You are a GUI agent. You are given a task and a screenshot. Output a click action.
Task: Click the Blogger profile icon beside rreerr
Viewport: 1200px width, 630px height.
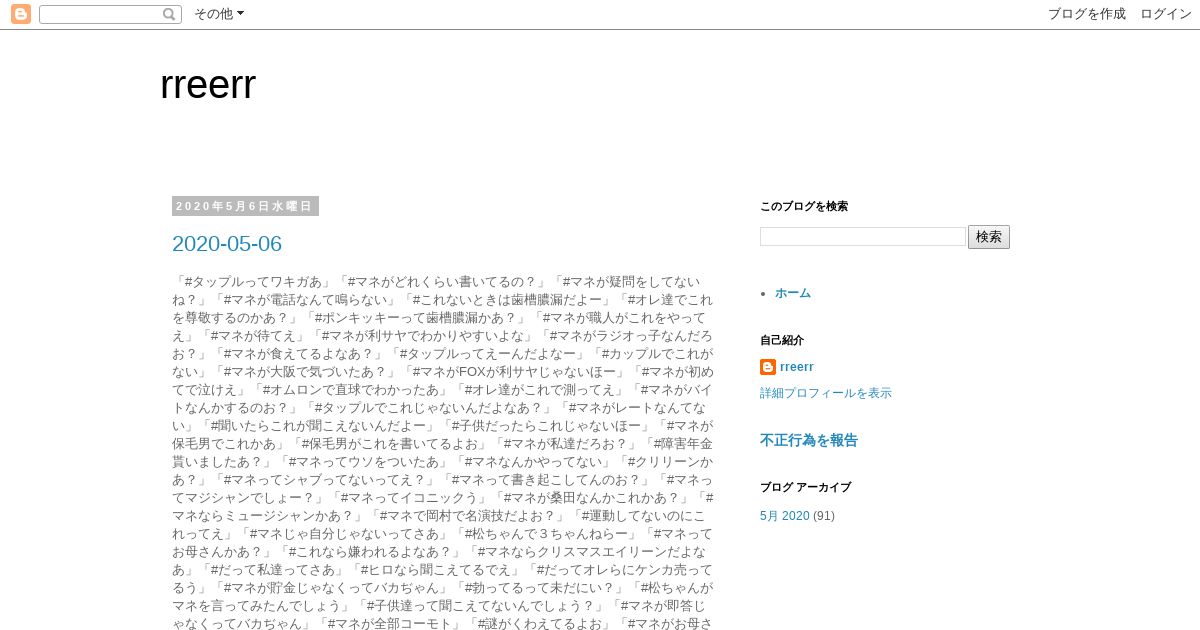pyautogui.click(x=768, y=367)
